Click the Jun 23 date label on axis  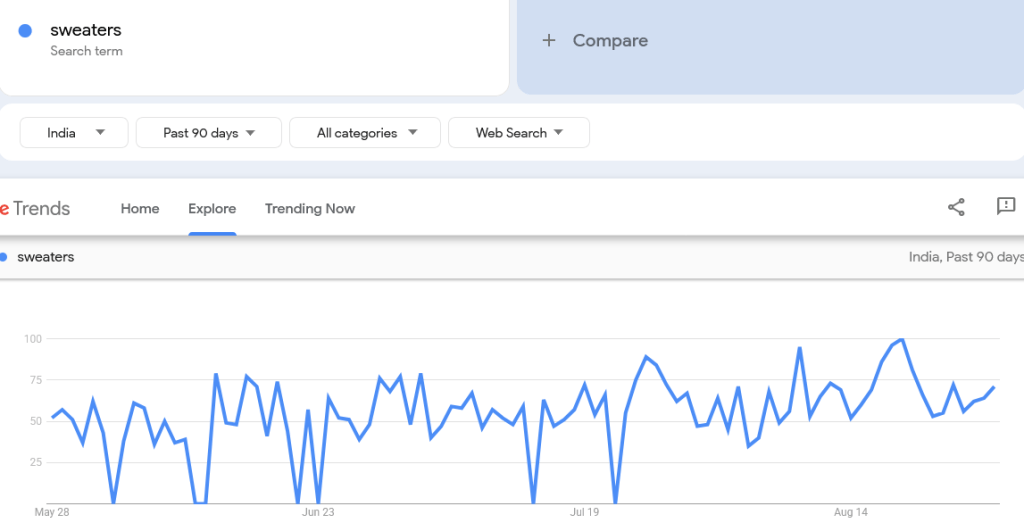tap(318, 512)
